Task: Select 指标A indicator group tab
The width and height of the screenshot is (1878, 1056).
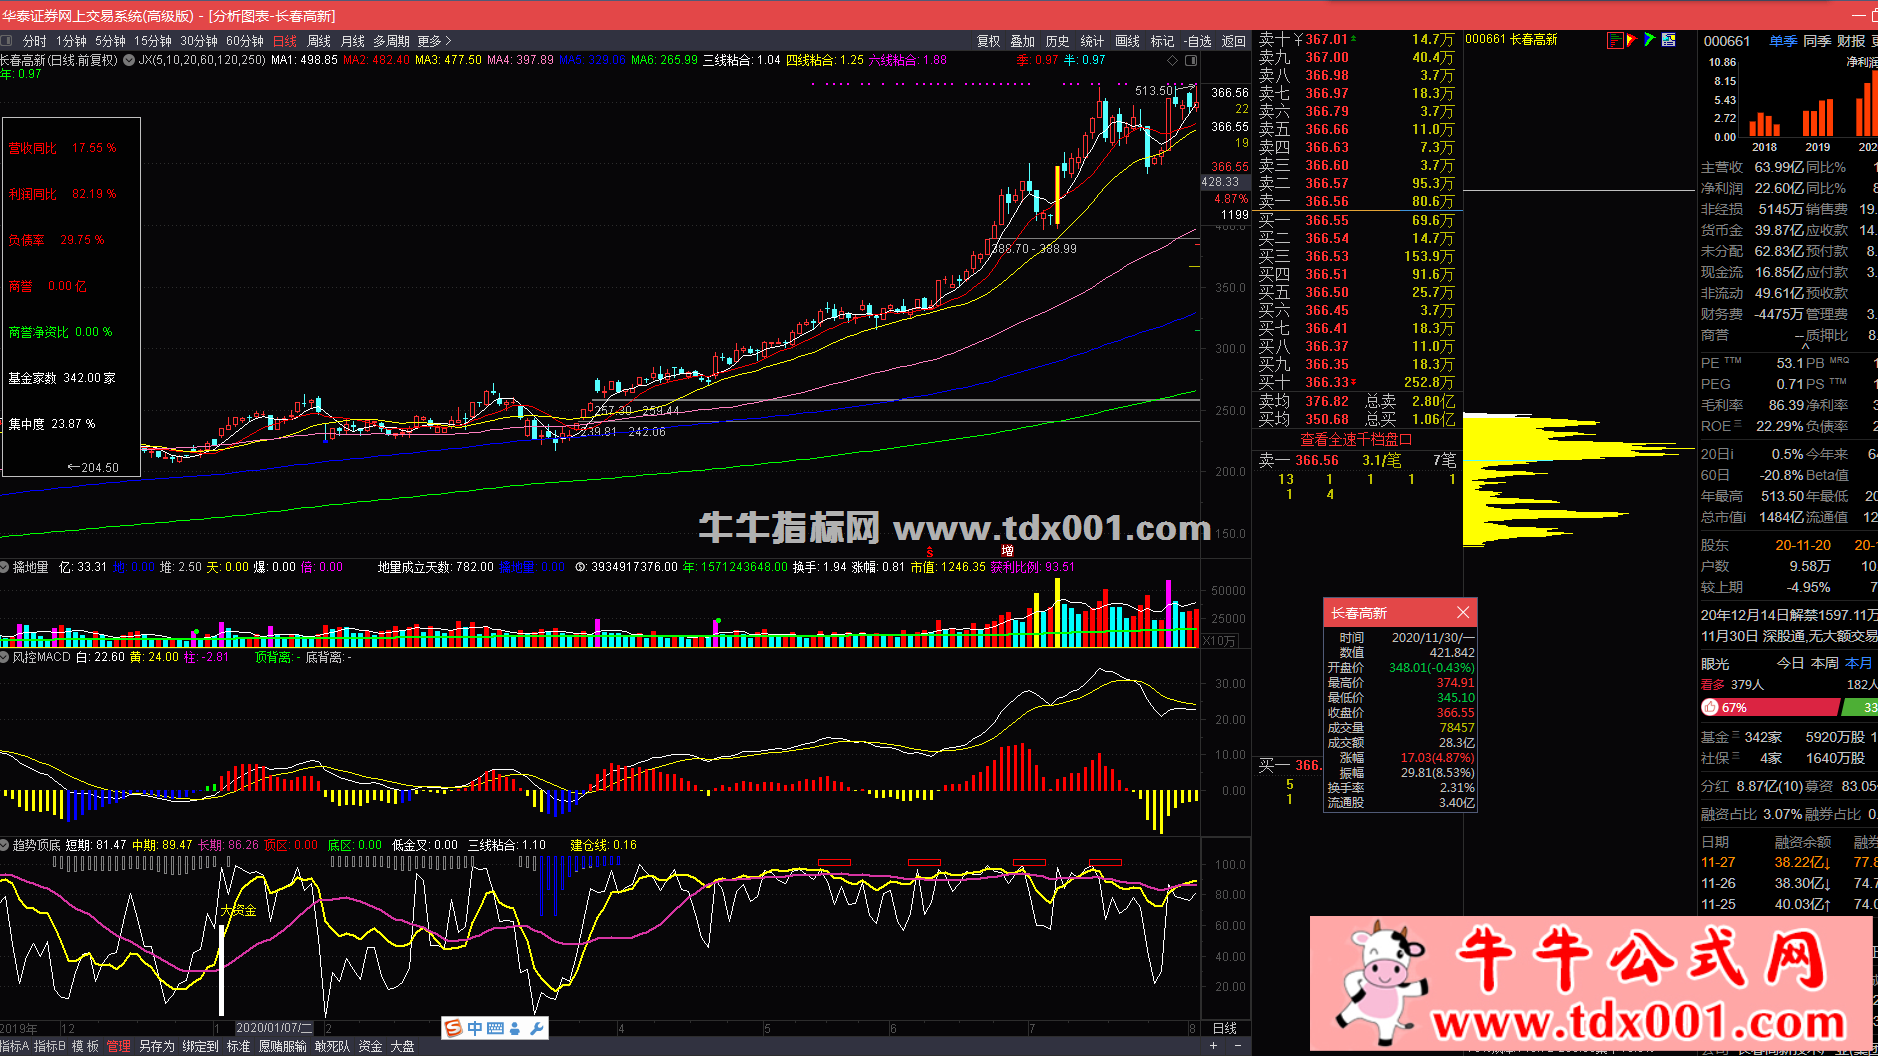Action: coord(14,1046)
